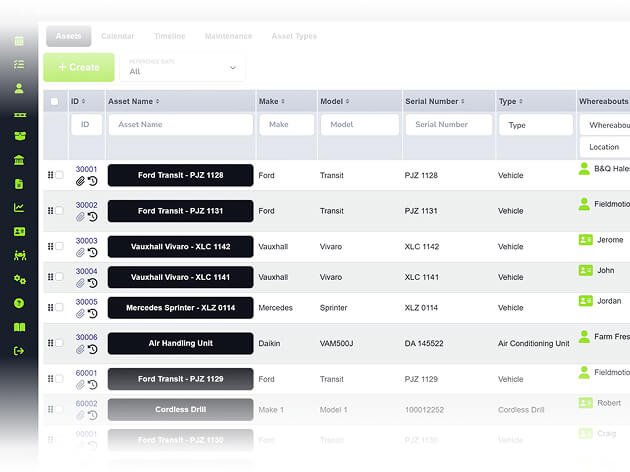
Task: Switch to the Timeline tab
Action: click(x=170, y=36)
